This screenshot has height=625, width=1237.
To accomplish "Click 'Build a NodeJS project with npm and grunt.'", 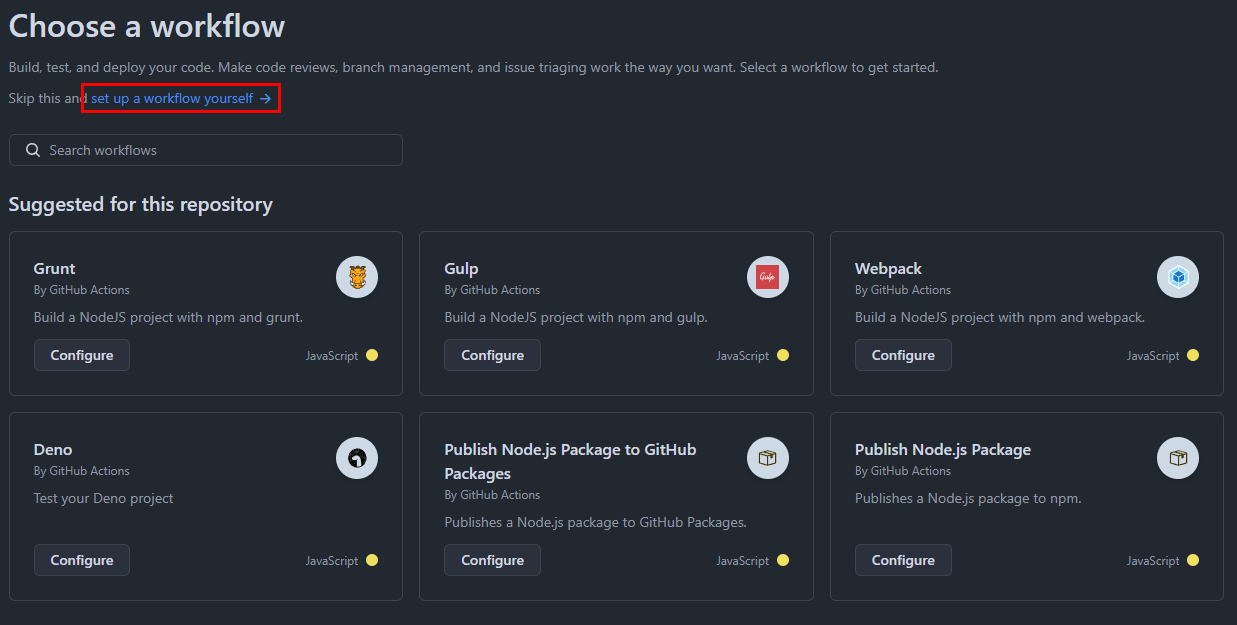I will click(x=168, y=317).
